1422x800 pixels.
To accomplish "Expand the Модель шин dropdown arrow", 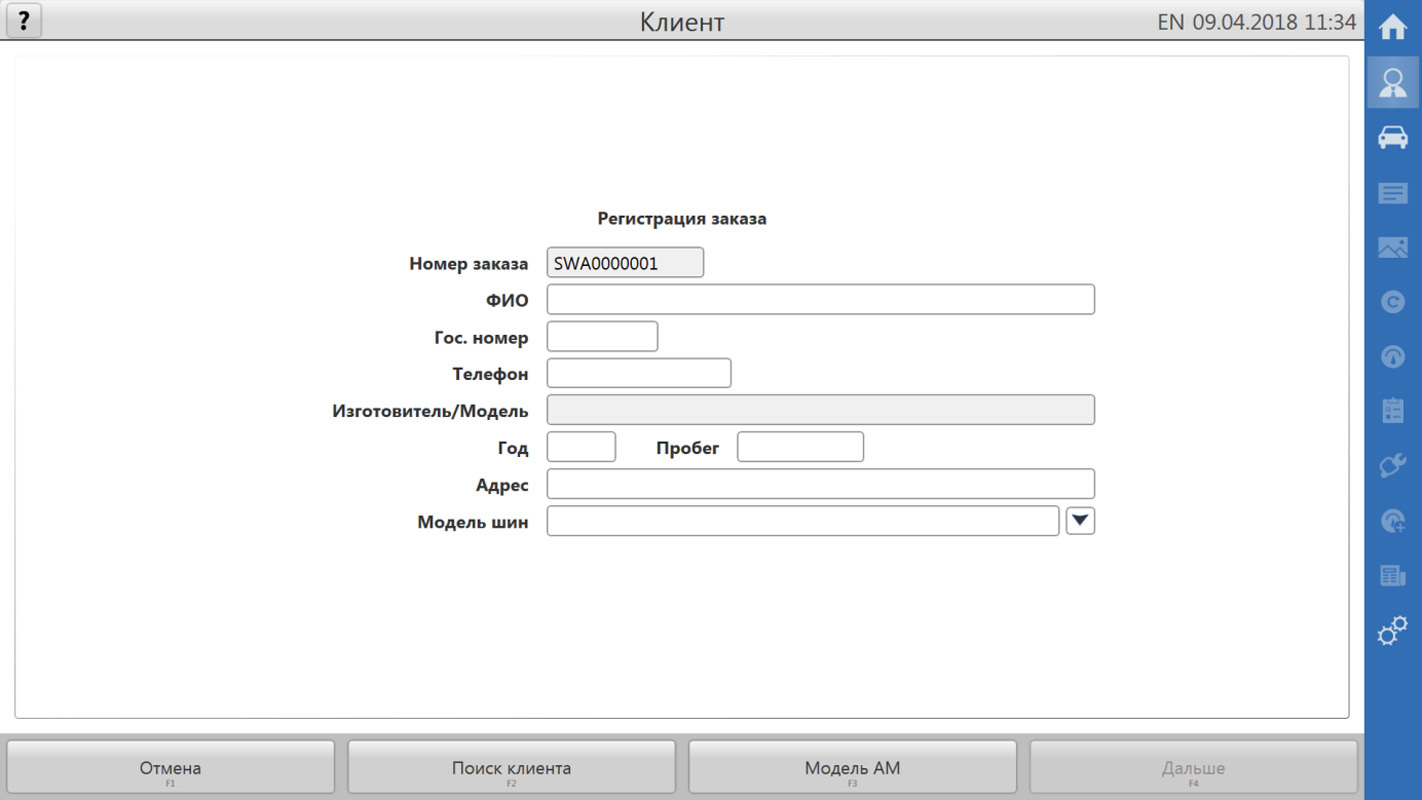I will pyautogui.click(x=1080, y=520).
